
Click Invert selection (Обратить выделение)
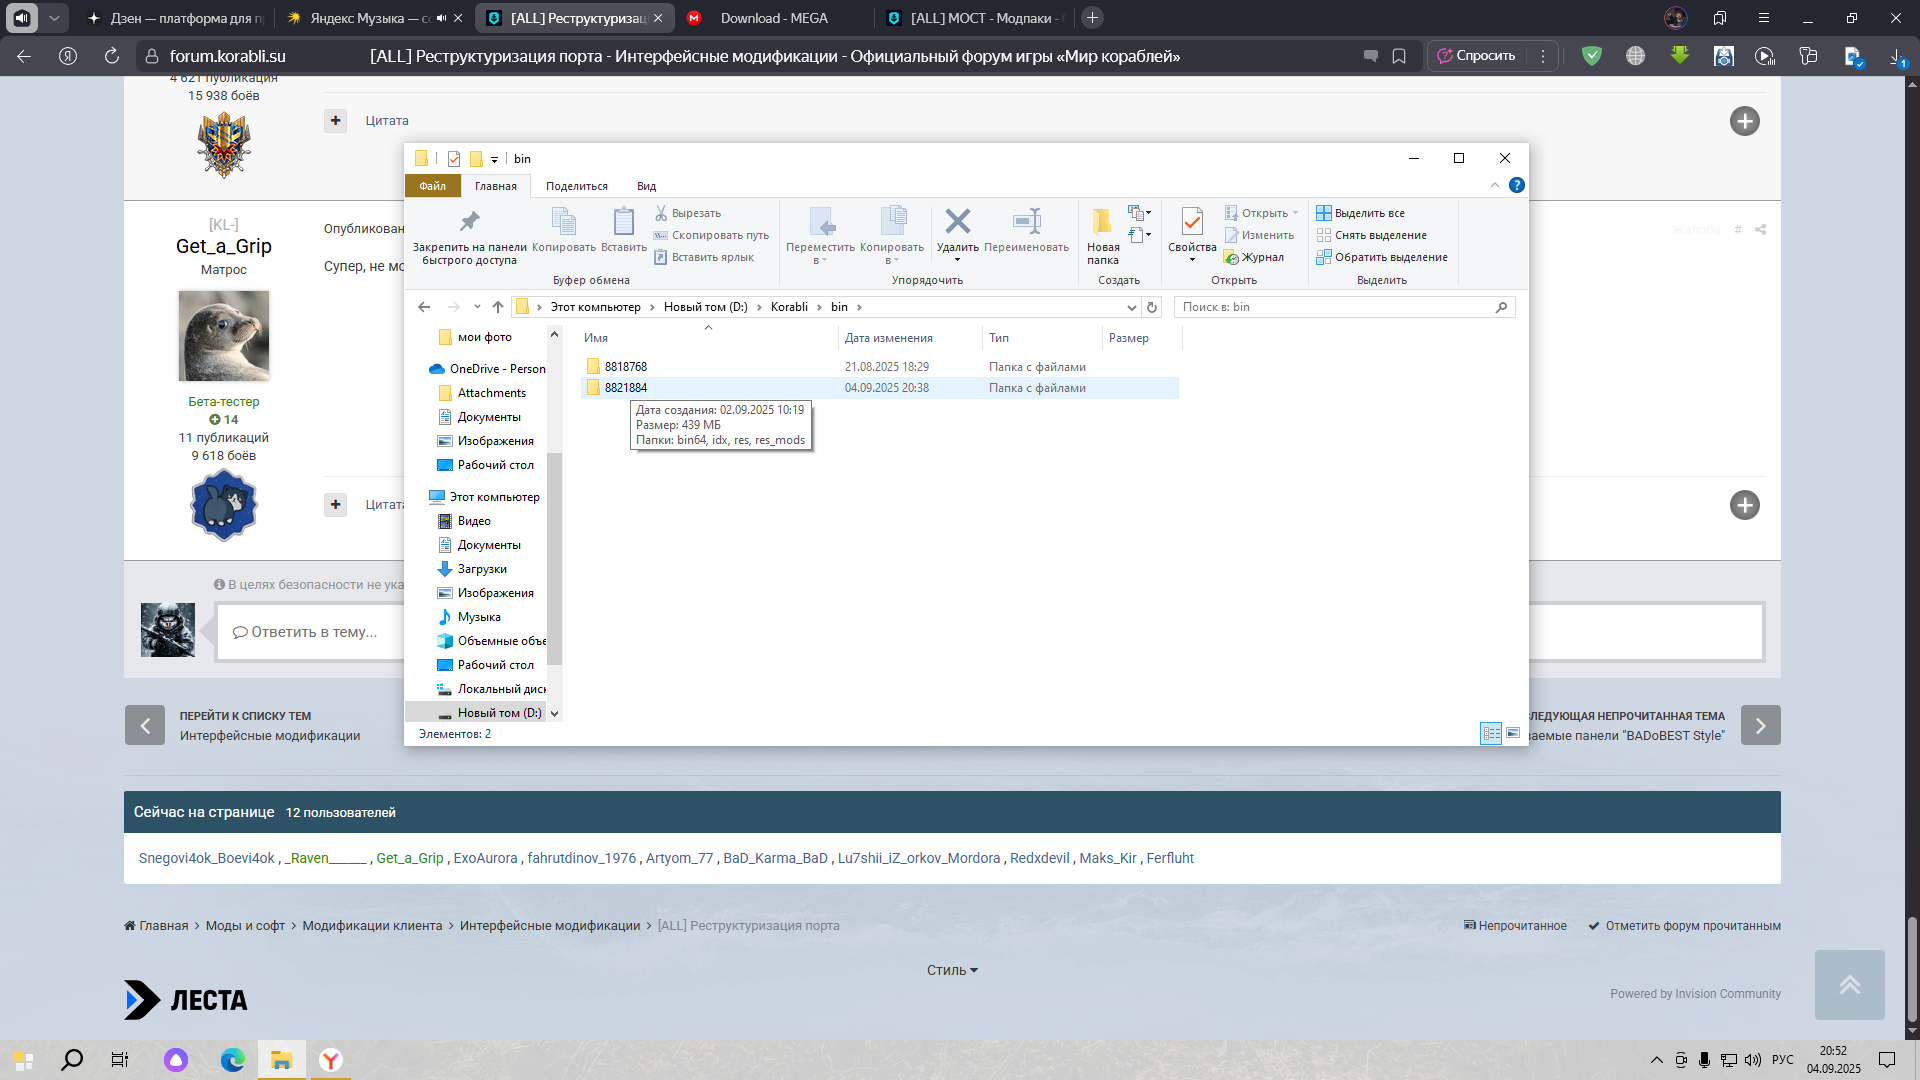pyautogui.click(x=1382, y=257)
